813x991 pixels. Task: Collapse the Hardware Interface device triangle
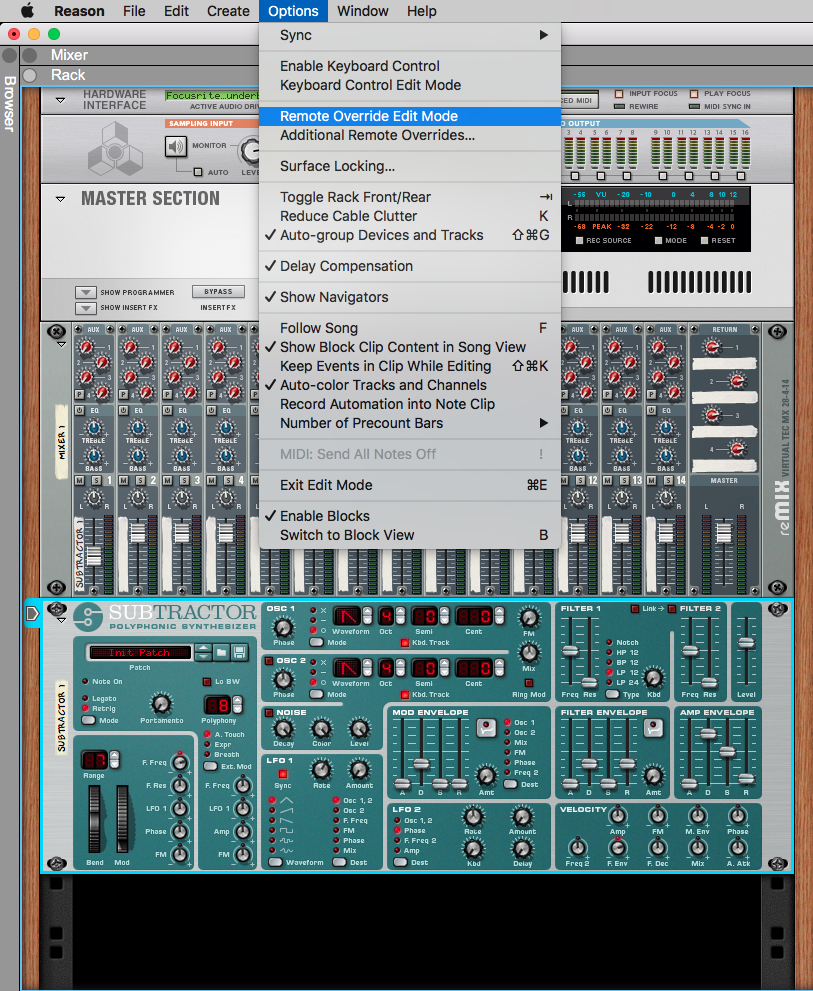[x=61, y=100]
